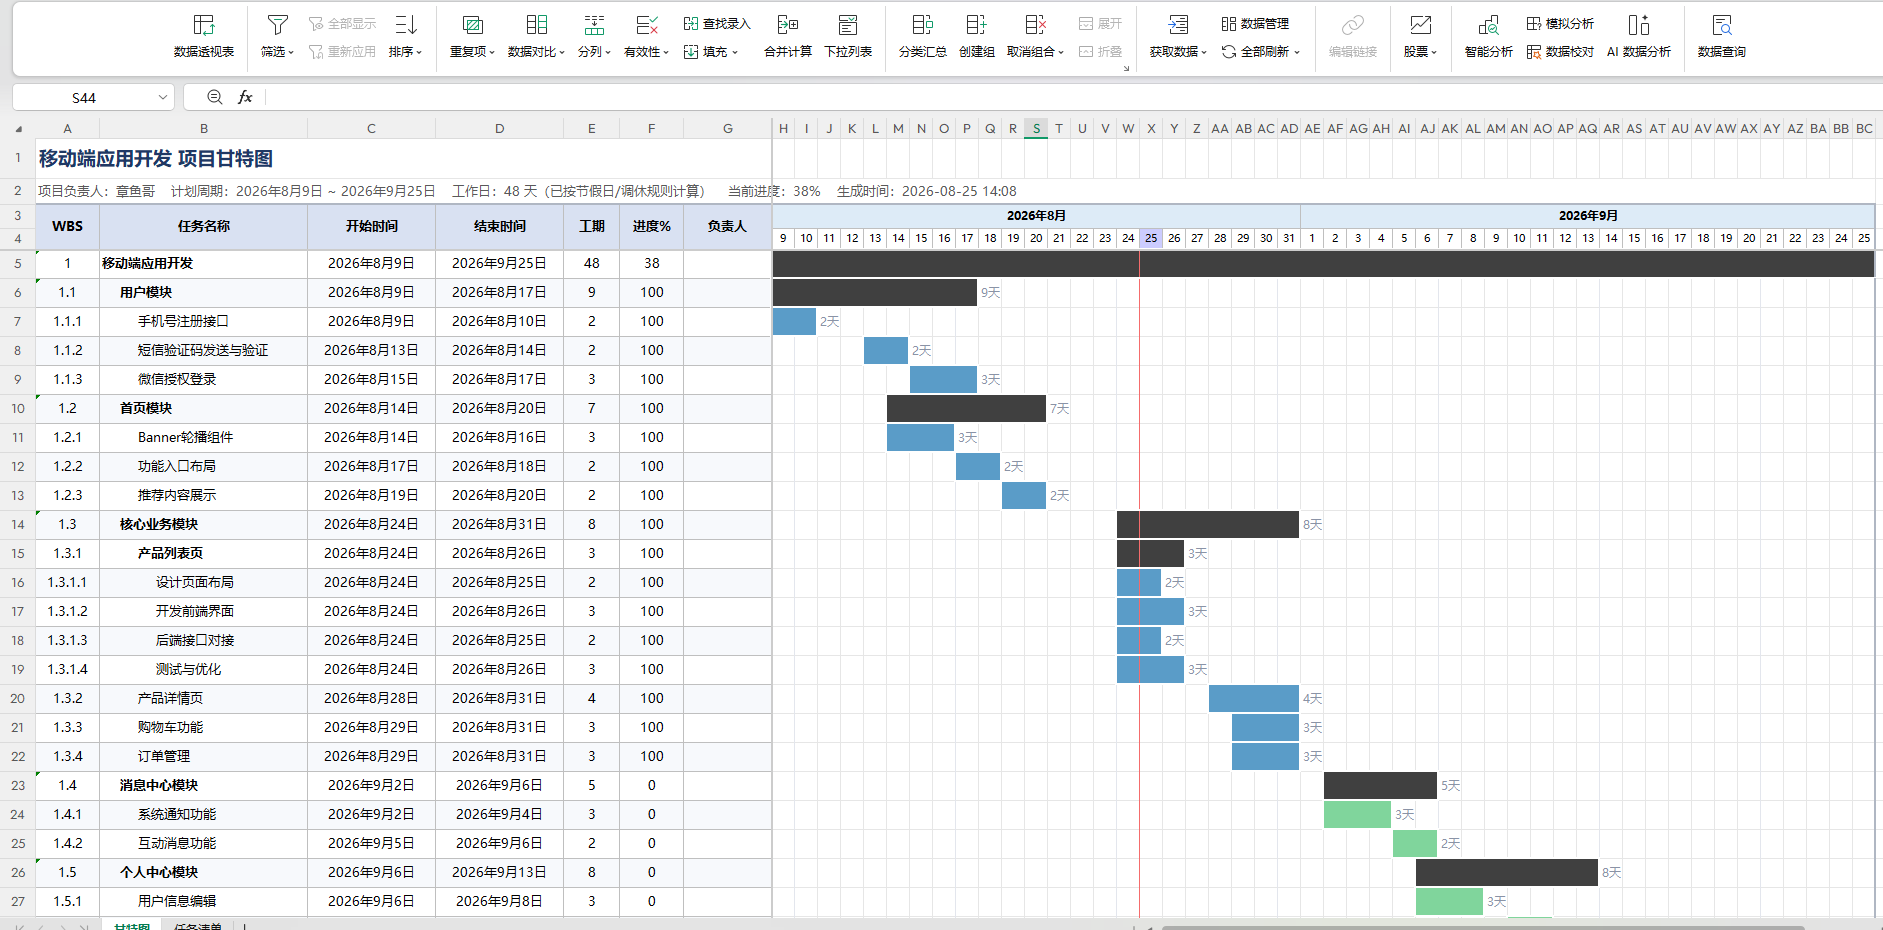
Task: Select column header C
Action: pyautogui.click(x=371, y=128)
